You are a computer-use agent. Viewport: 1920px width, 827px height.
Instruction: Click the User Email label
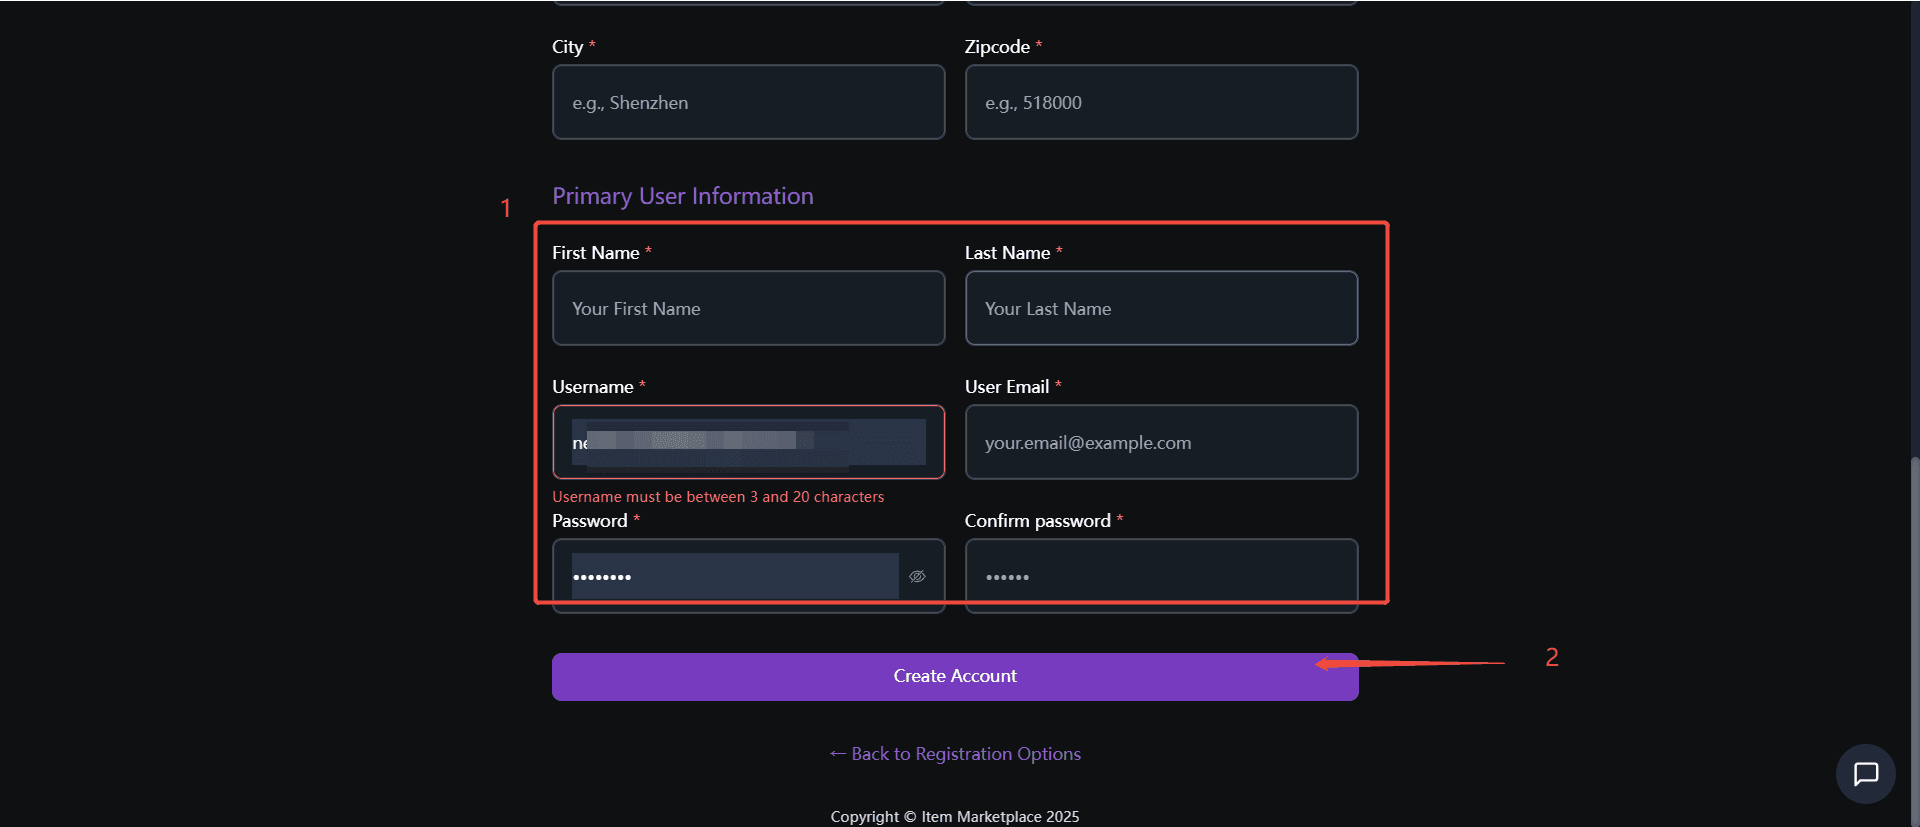(x=1006, y=387)
